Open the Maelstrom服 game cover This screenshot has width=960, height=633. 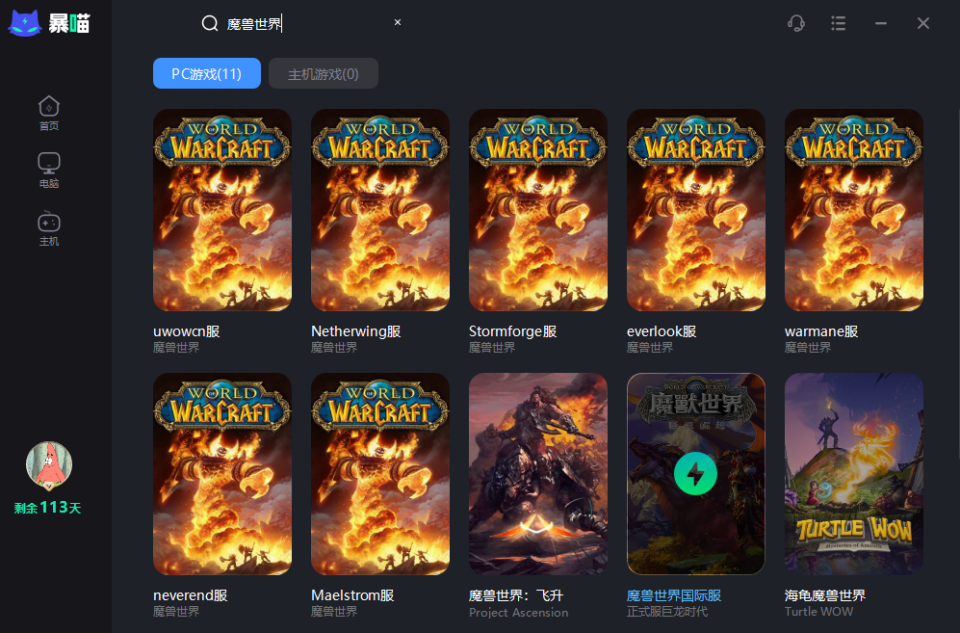click(x=380, y=474)
